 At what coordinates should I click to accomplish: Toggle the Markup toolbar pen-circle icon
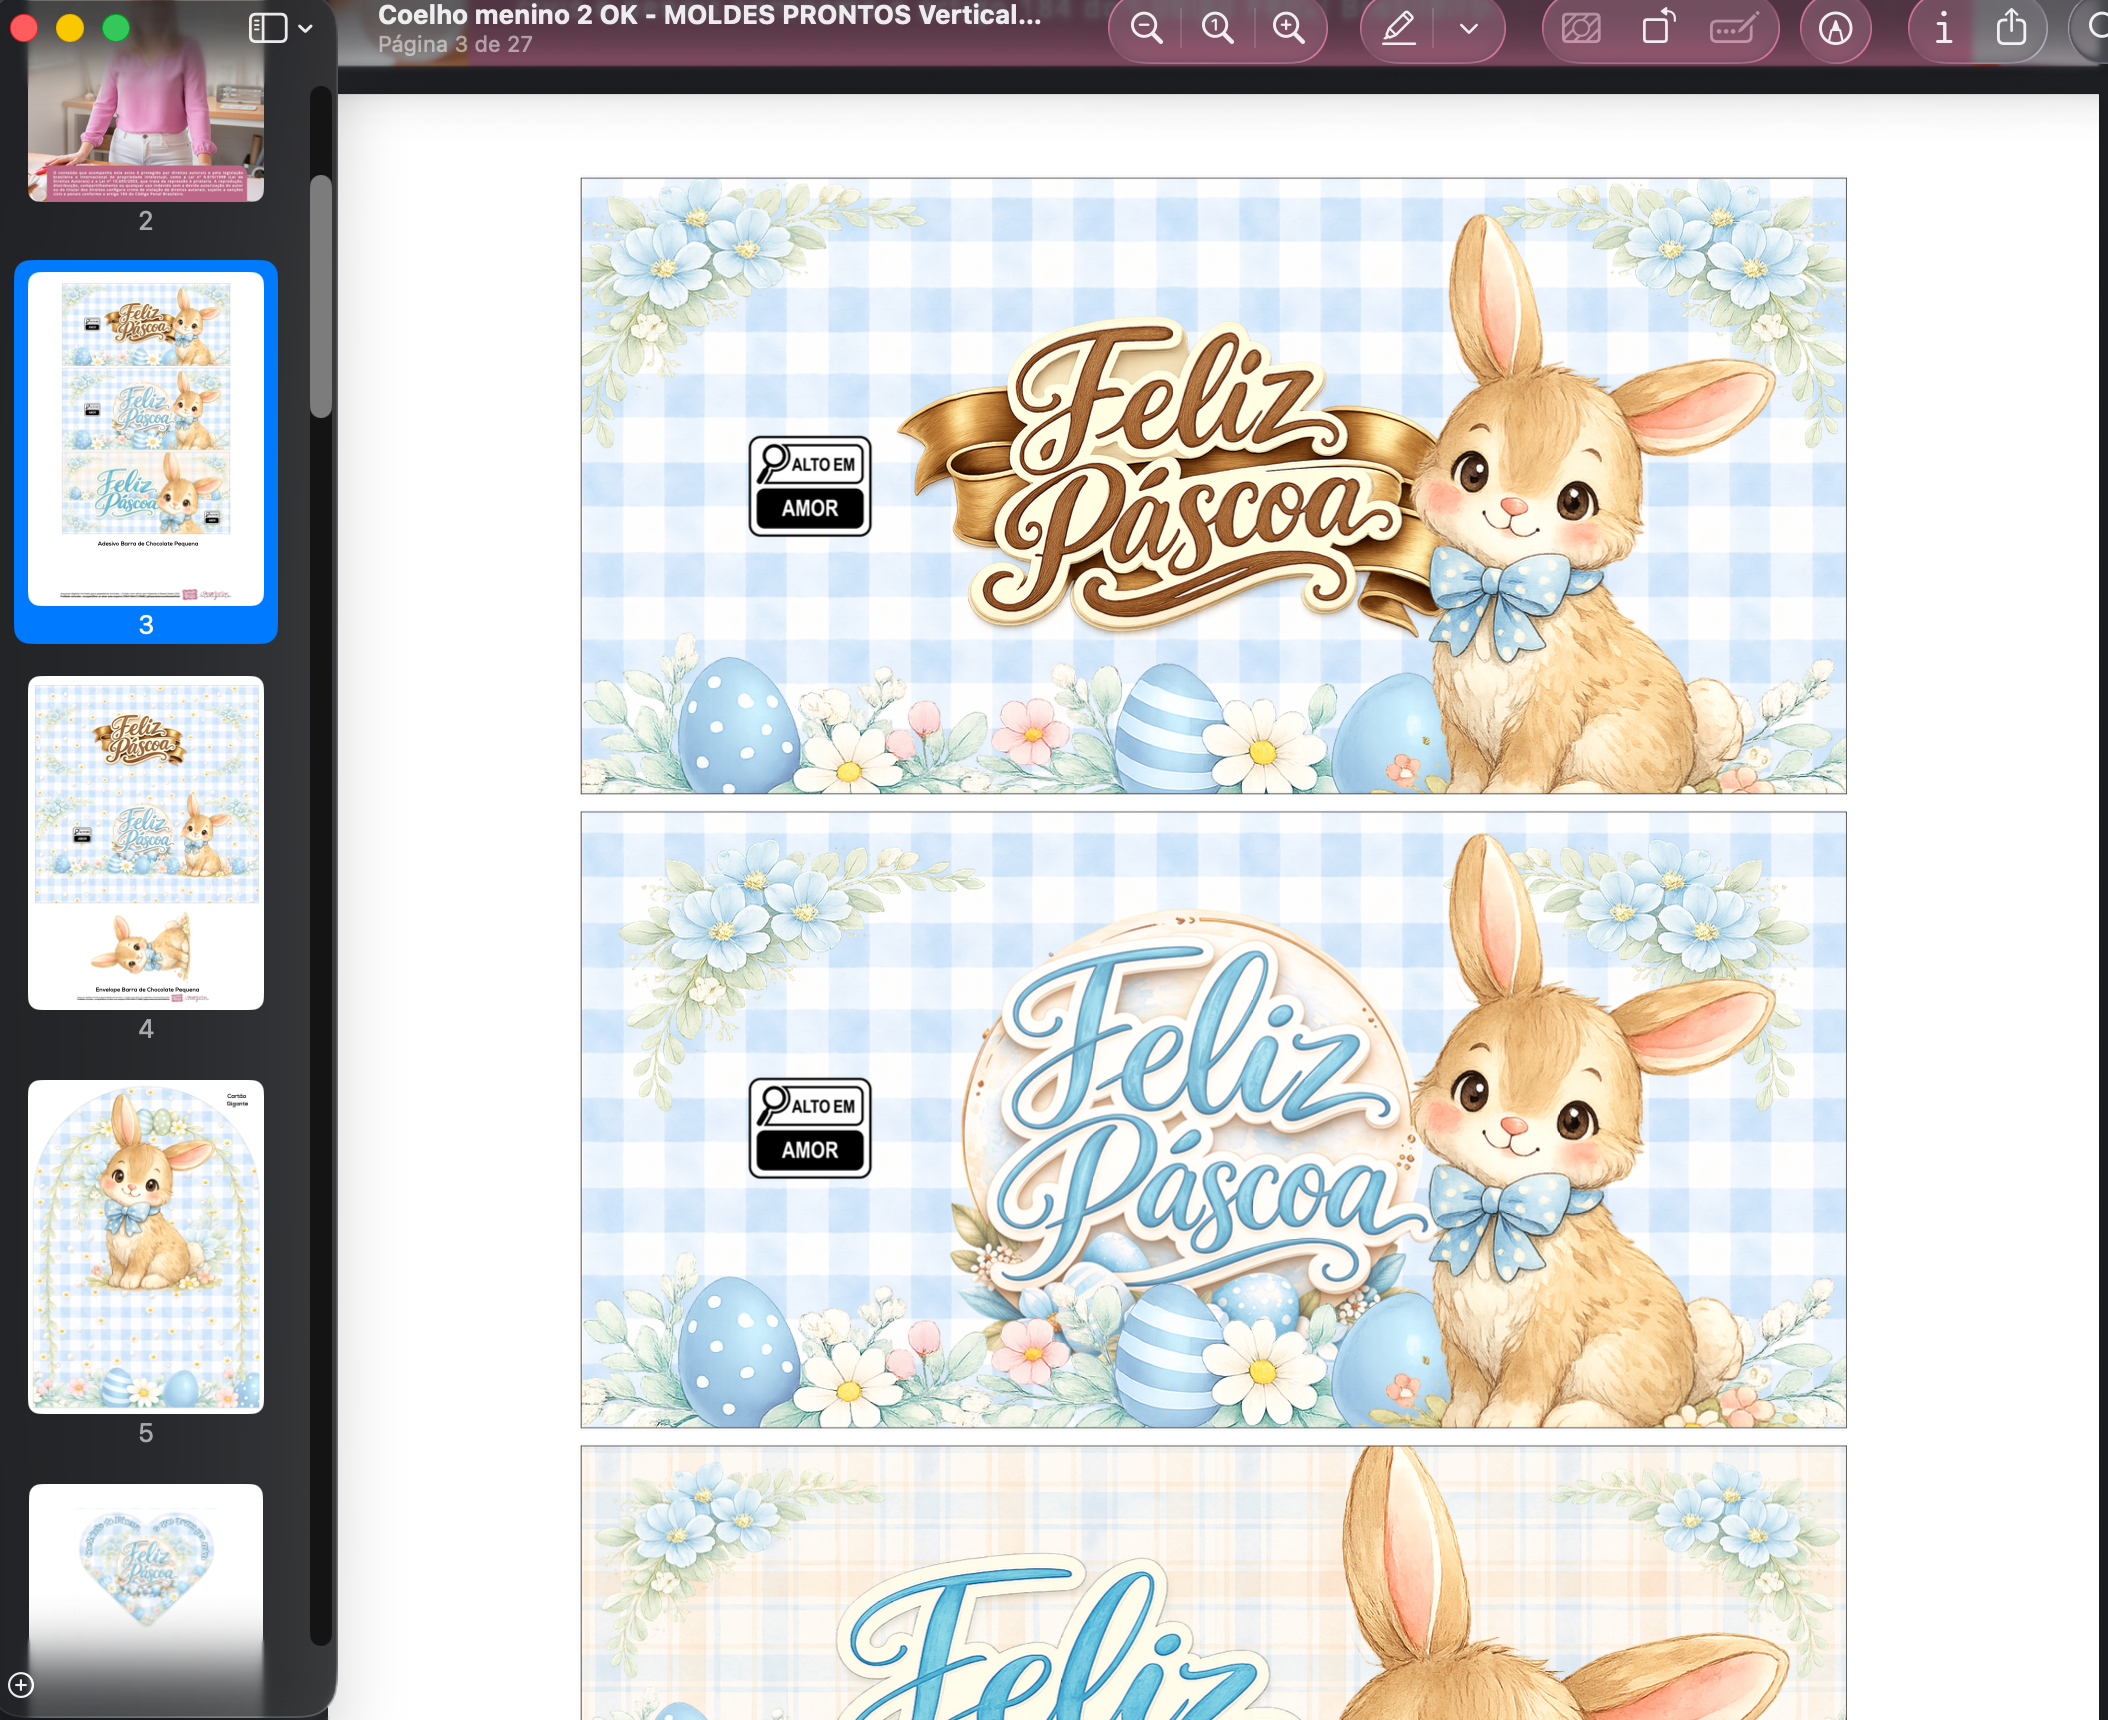pyautogui.click(x=1835, y=29)
